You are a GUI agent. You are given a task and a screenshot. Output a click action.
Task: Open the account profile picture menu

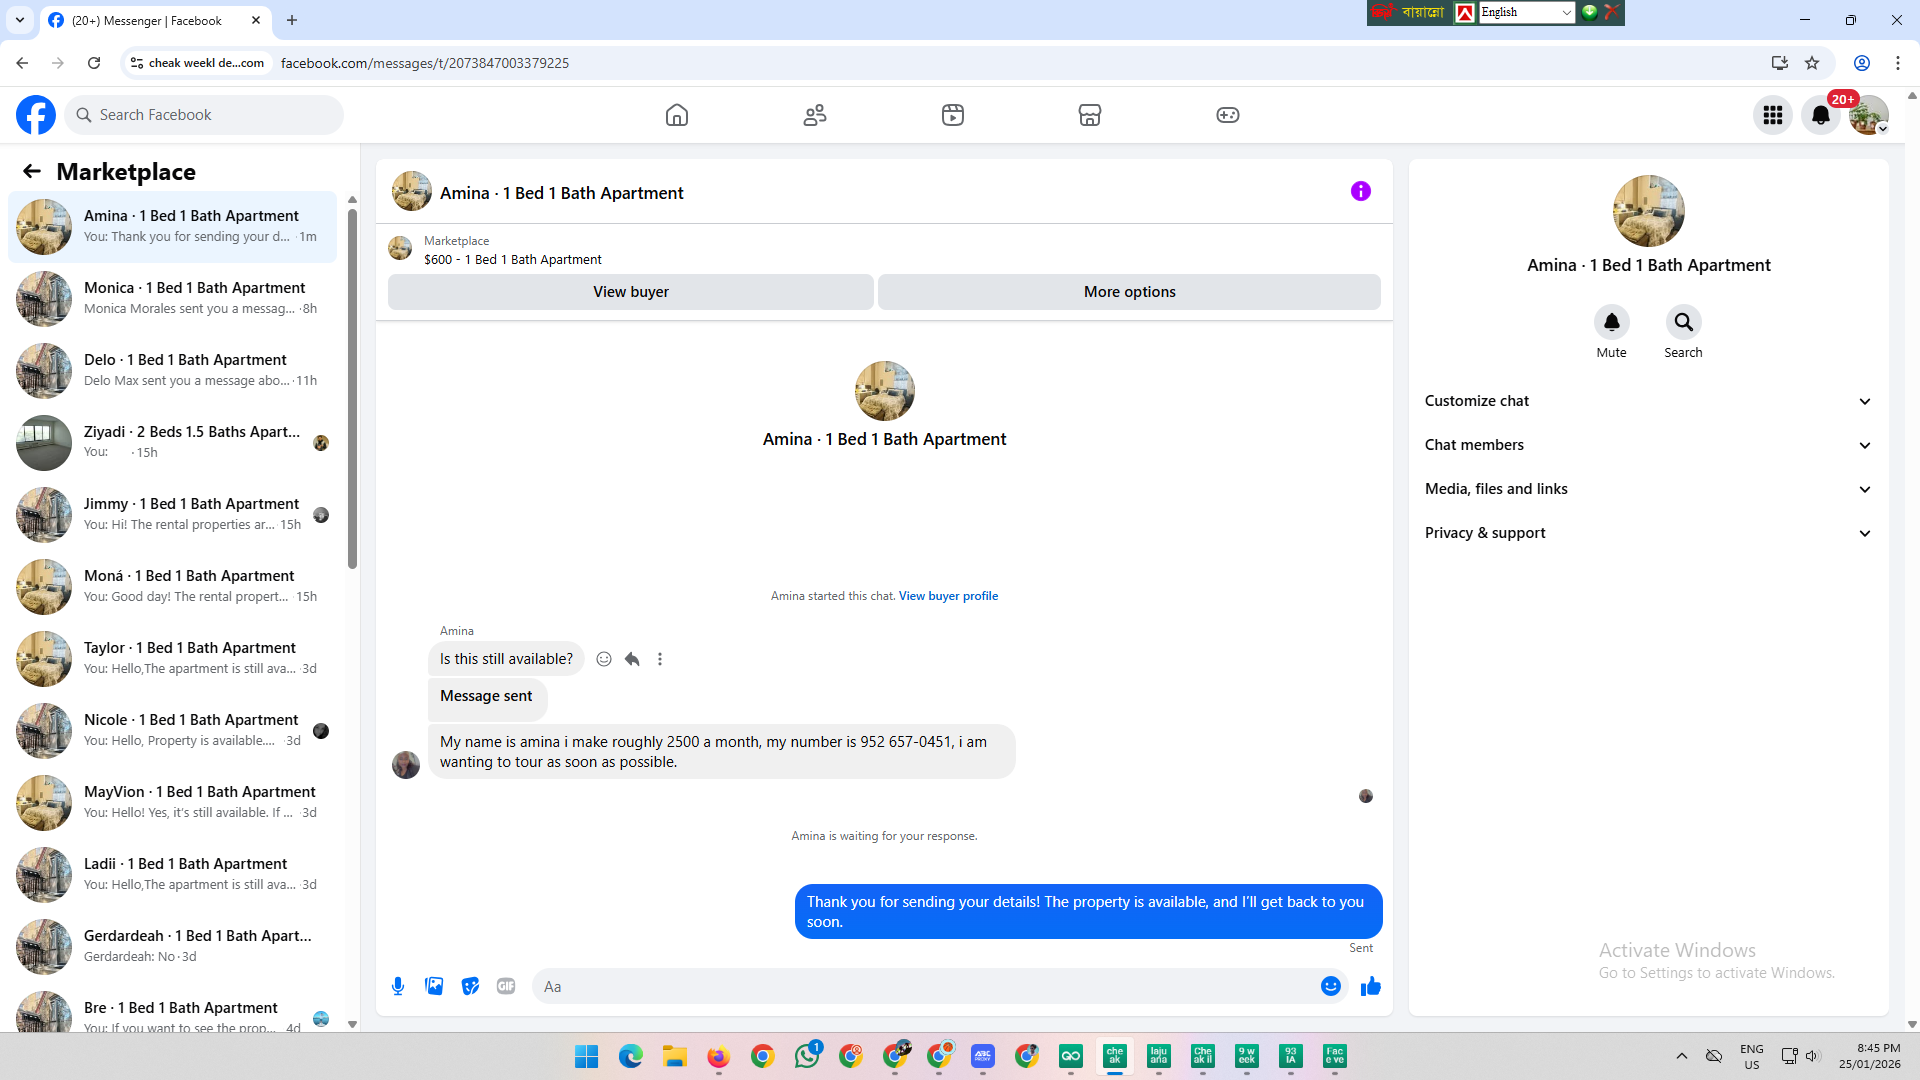[1868, 115]
